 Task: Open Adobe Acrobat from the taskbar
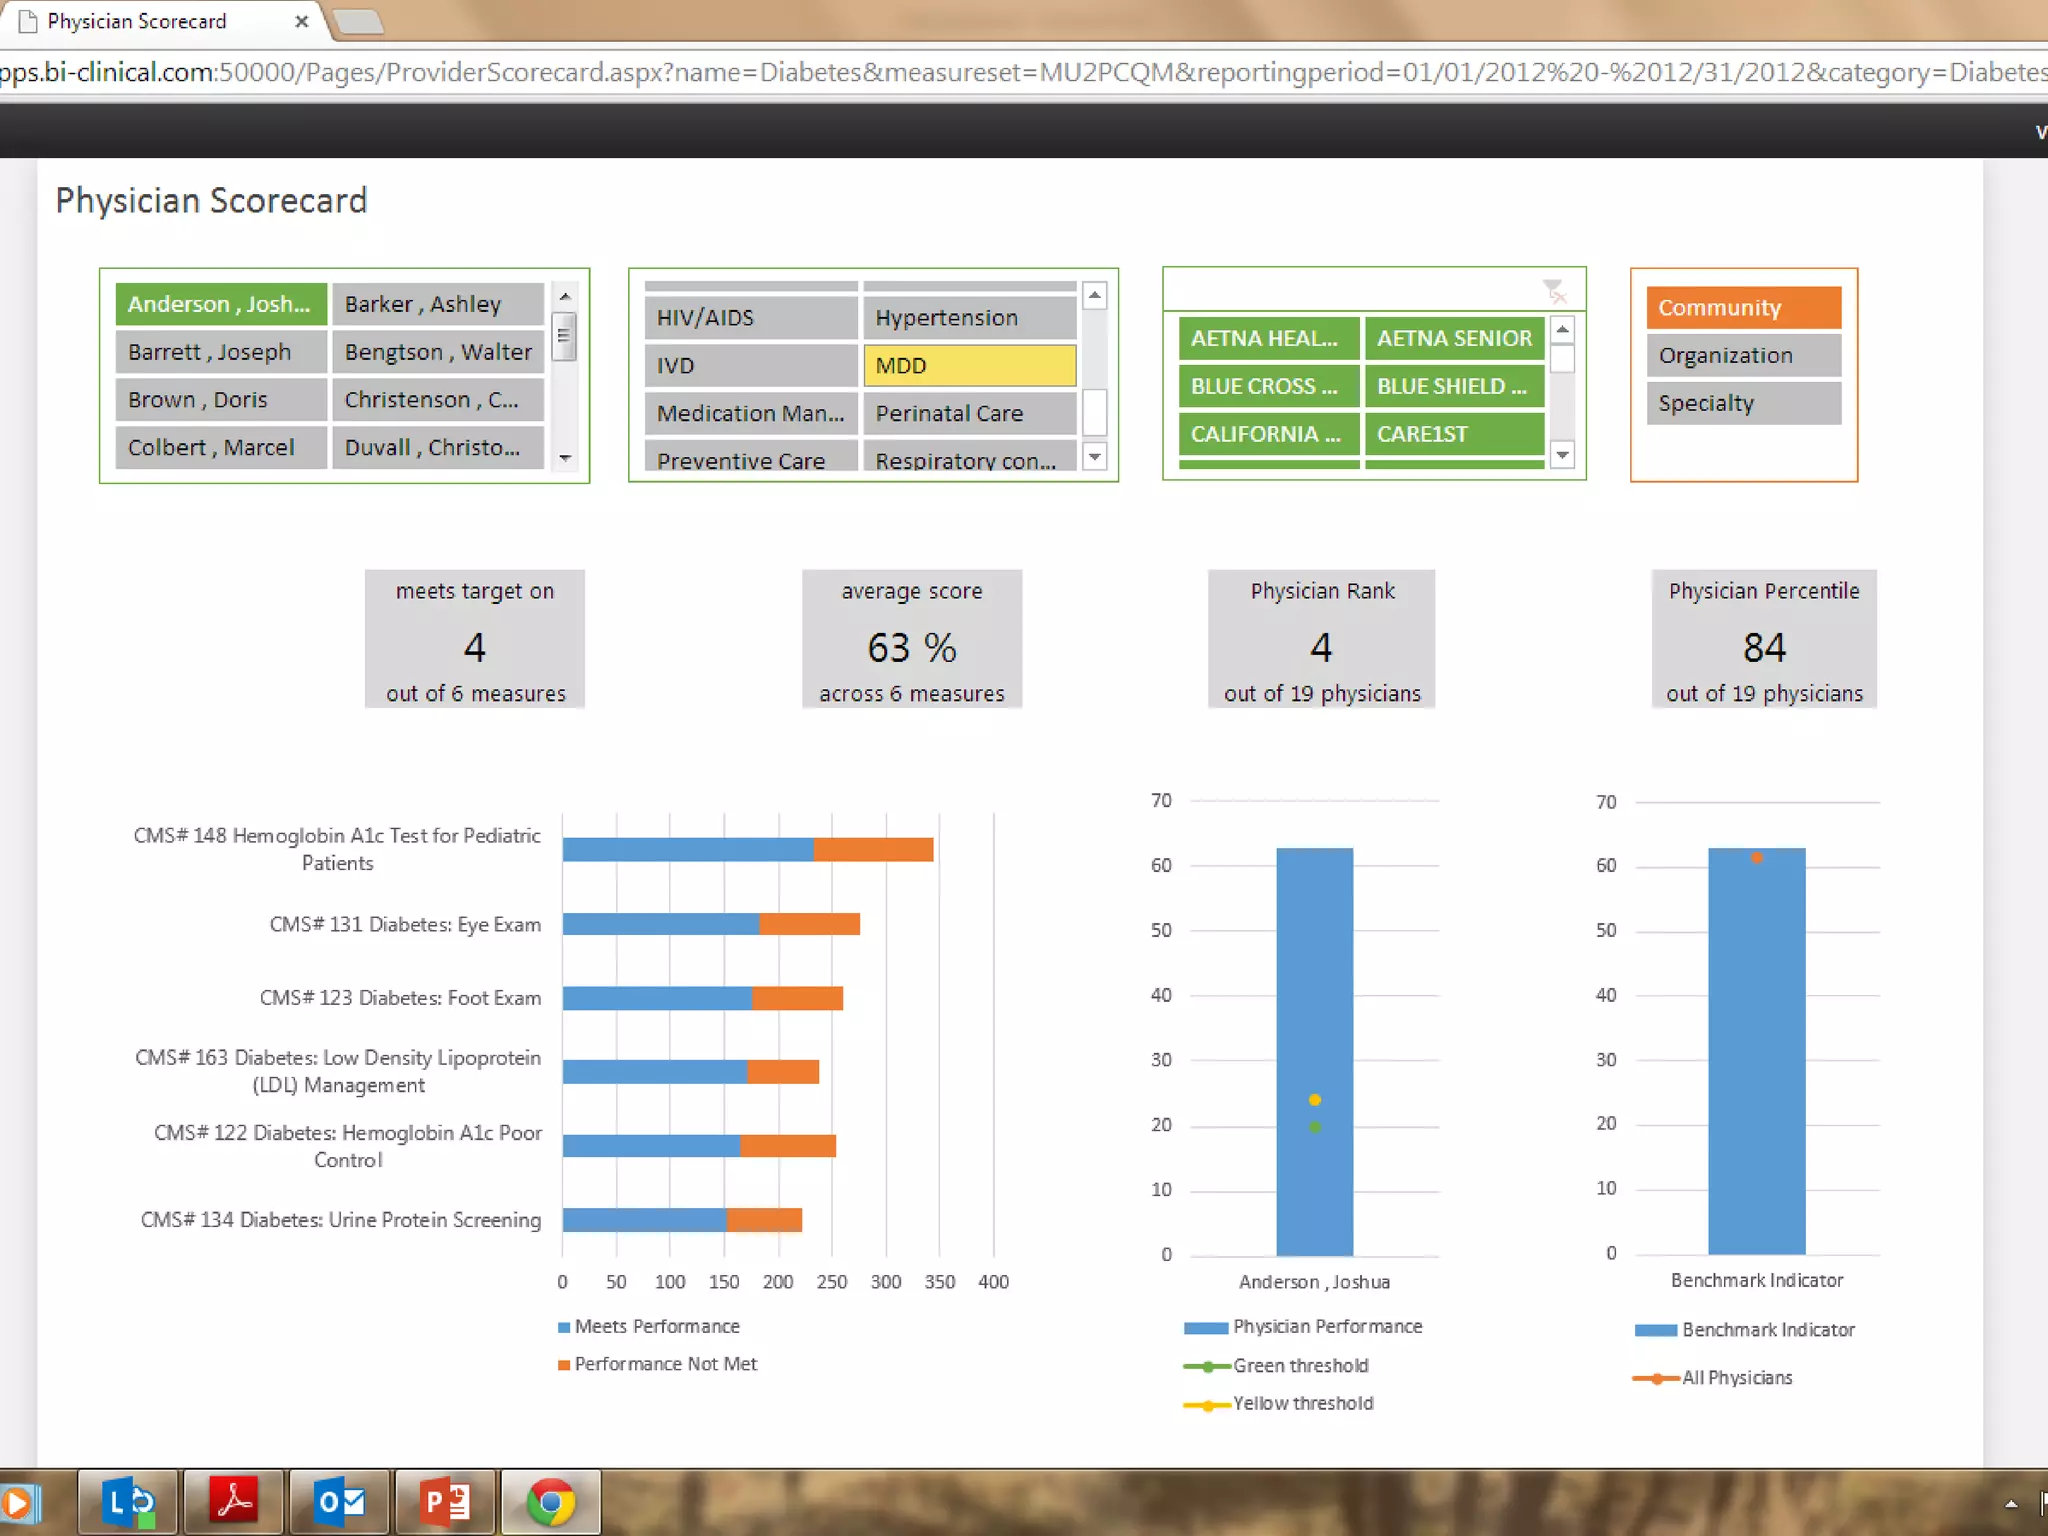234,1501
